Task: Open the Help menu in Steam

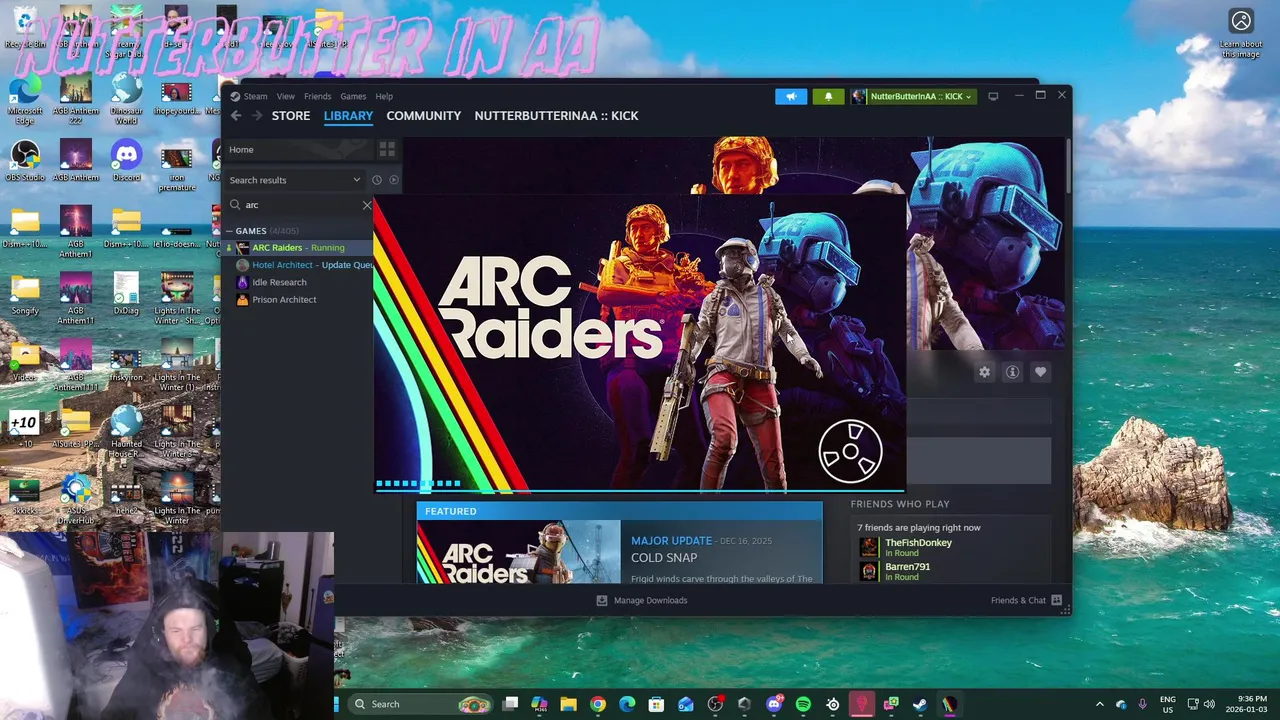Action: 384,96
